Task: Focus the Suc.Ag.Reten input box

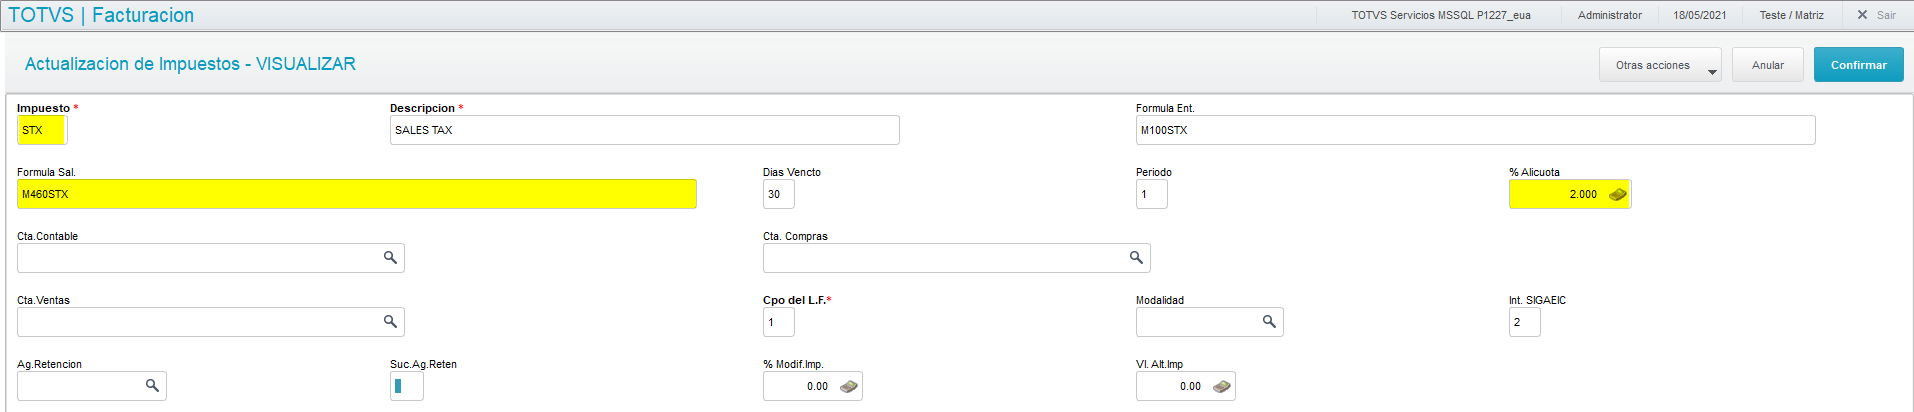Action: [x=407, y=386]
